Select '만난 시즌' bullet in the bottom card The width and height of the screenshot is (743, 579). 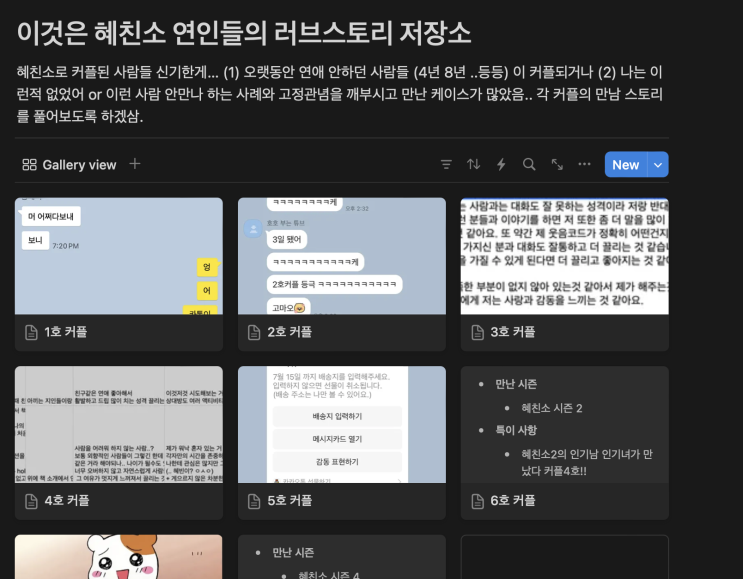(x=293, y=552)
